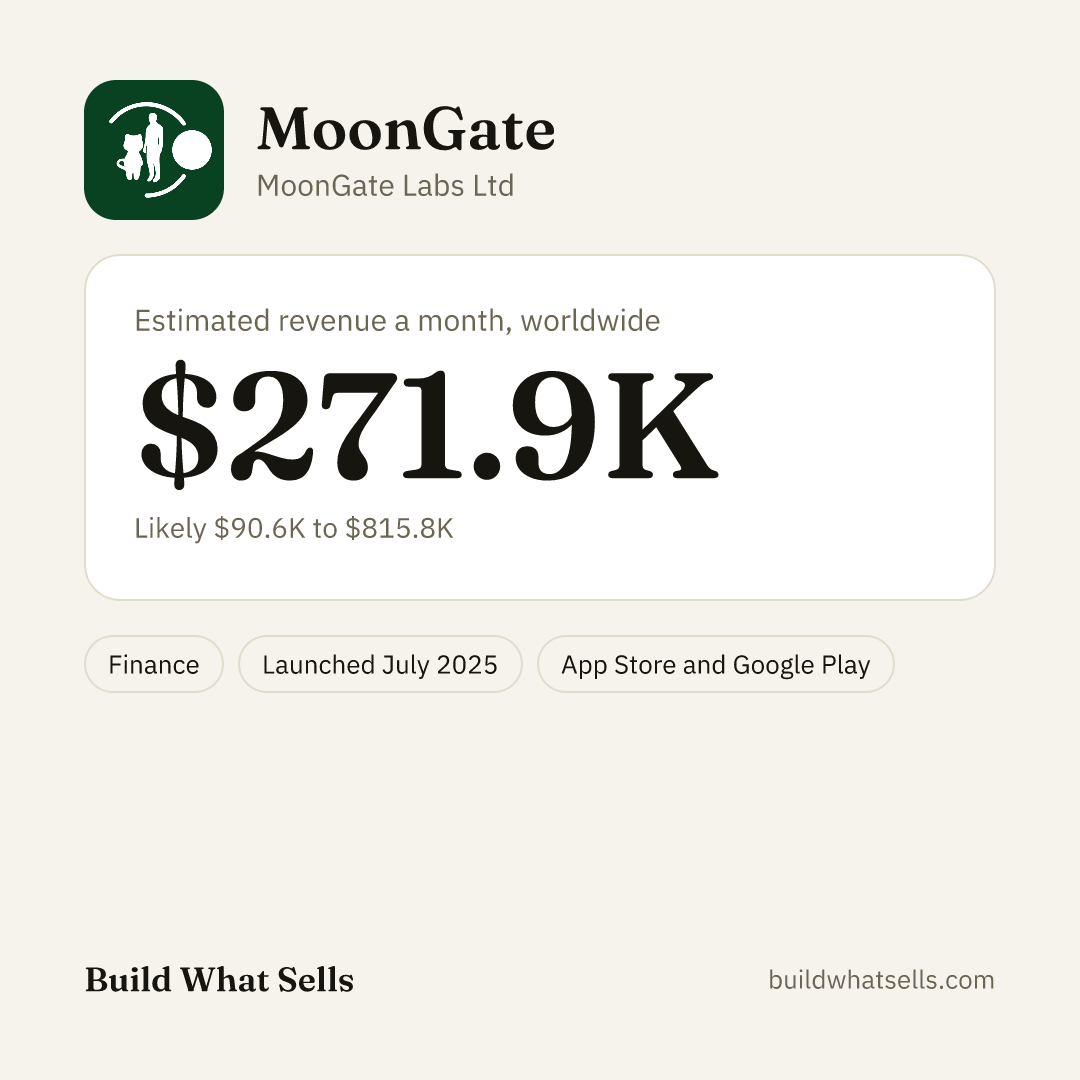Open the MoonGate Labs Ltd developer name
Screen dimensions: 1080x1080
coord(385,186)
